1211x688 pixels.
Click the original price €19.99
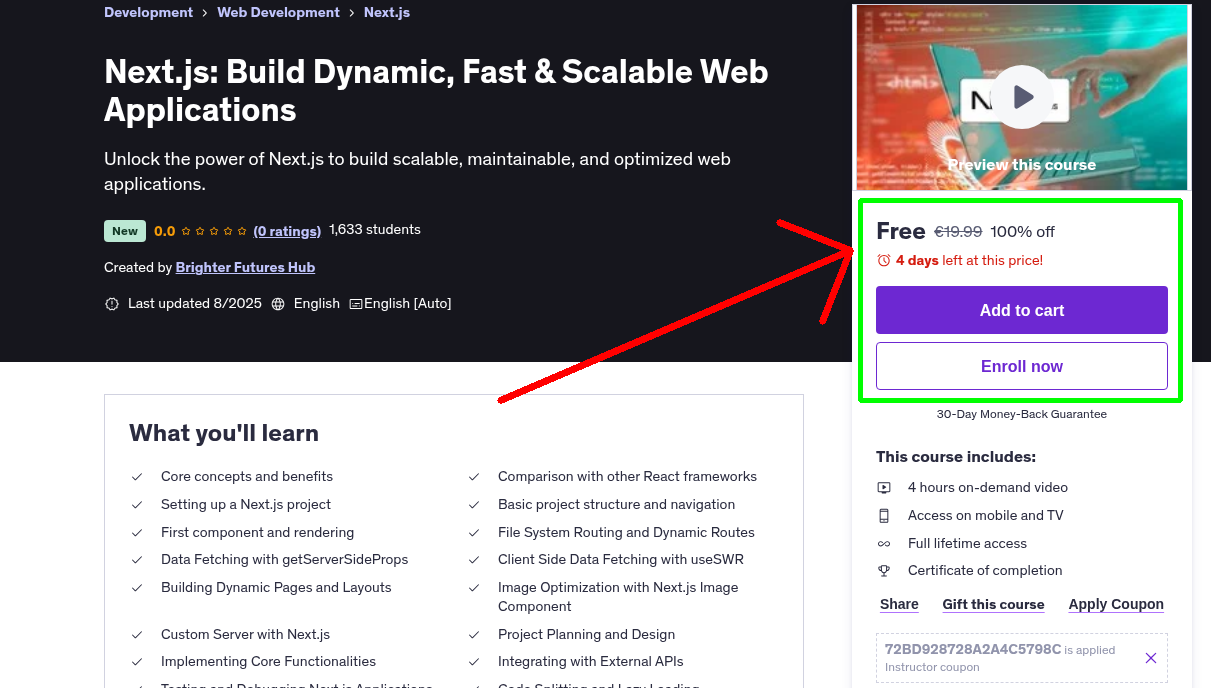tap(958, 232)
